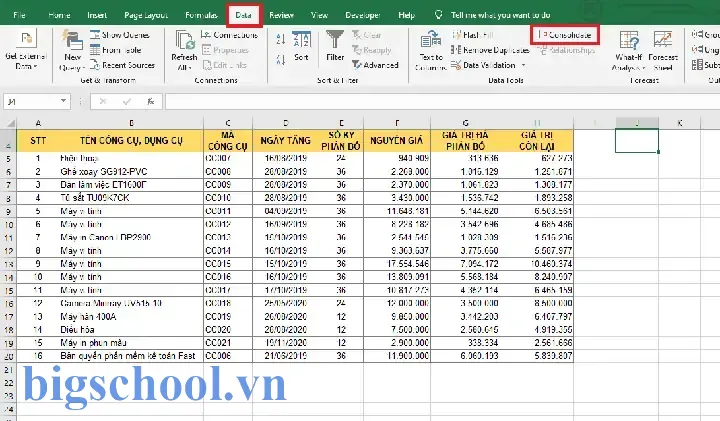Open the View tab

(x=319, y=15)
